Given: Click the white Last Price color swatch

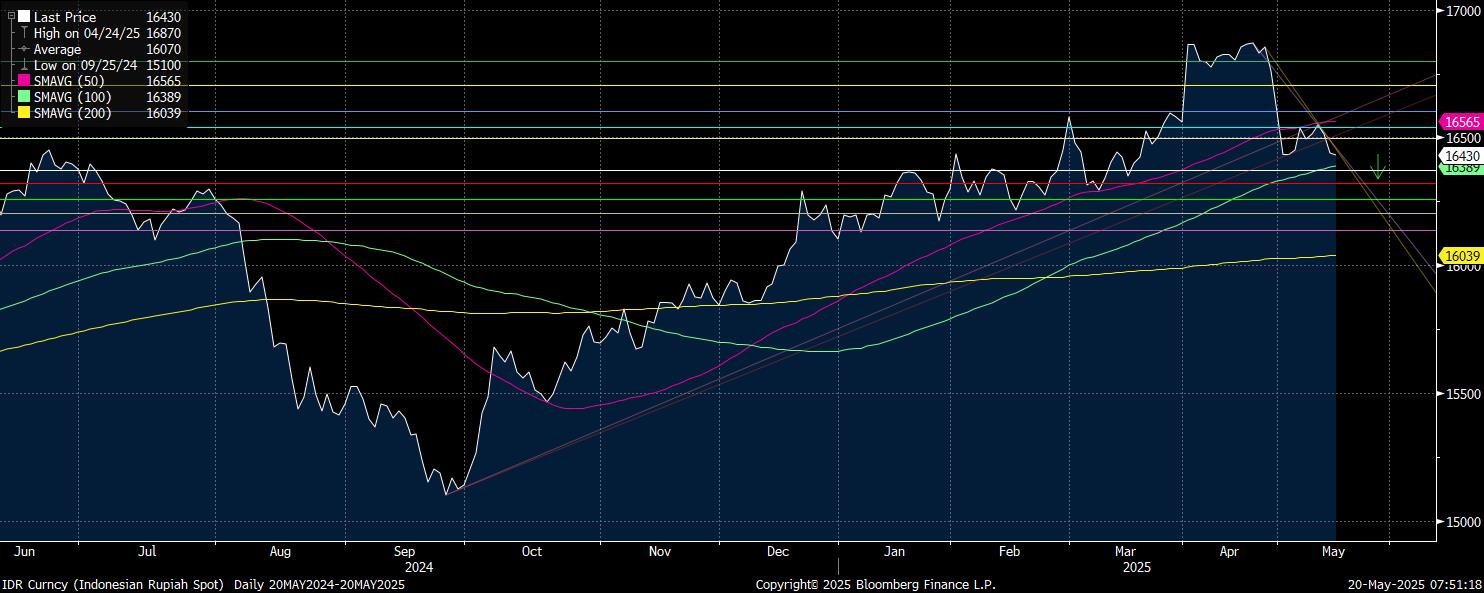Looking at the screenshot, I should click(x=24, y=17).
